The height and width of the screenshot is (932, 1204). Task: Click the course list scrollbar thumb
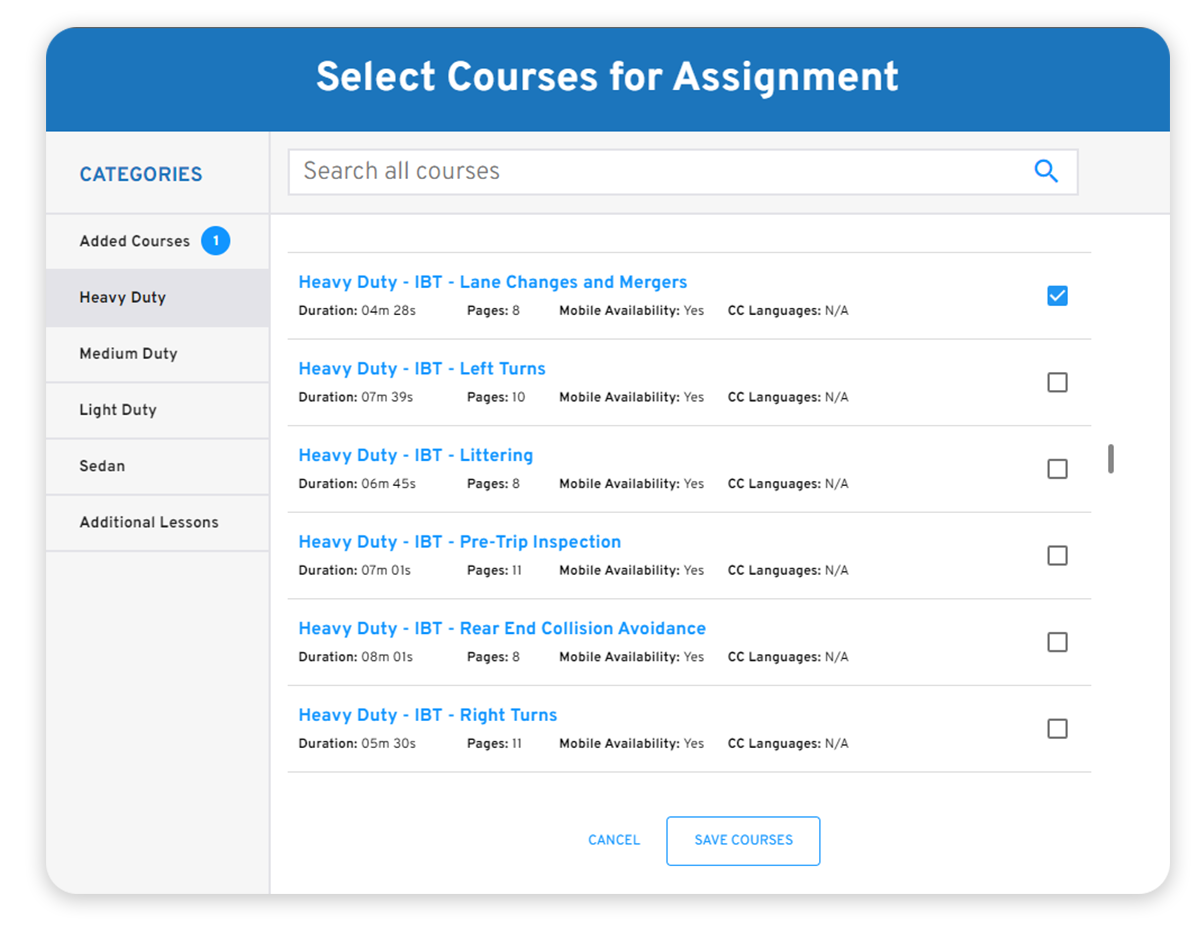[x=1111, y=458]
